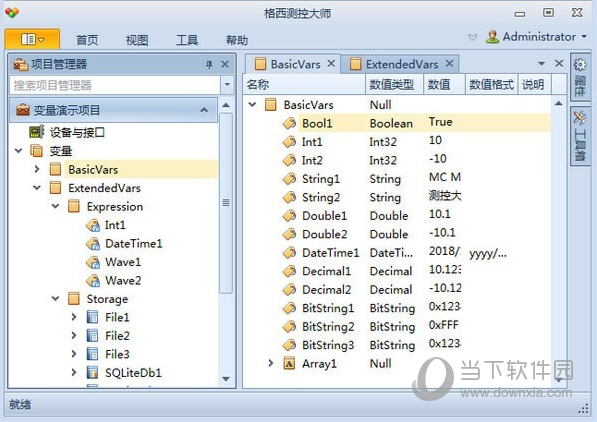Image resolution: width=597 pixels, height=422 pixels.
Task: Open the 首页 ribbon tab
Action: [x=87, y=40]
